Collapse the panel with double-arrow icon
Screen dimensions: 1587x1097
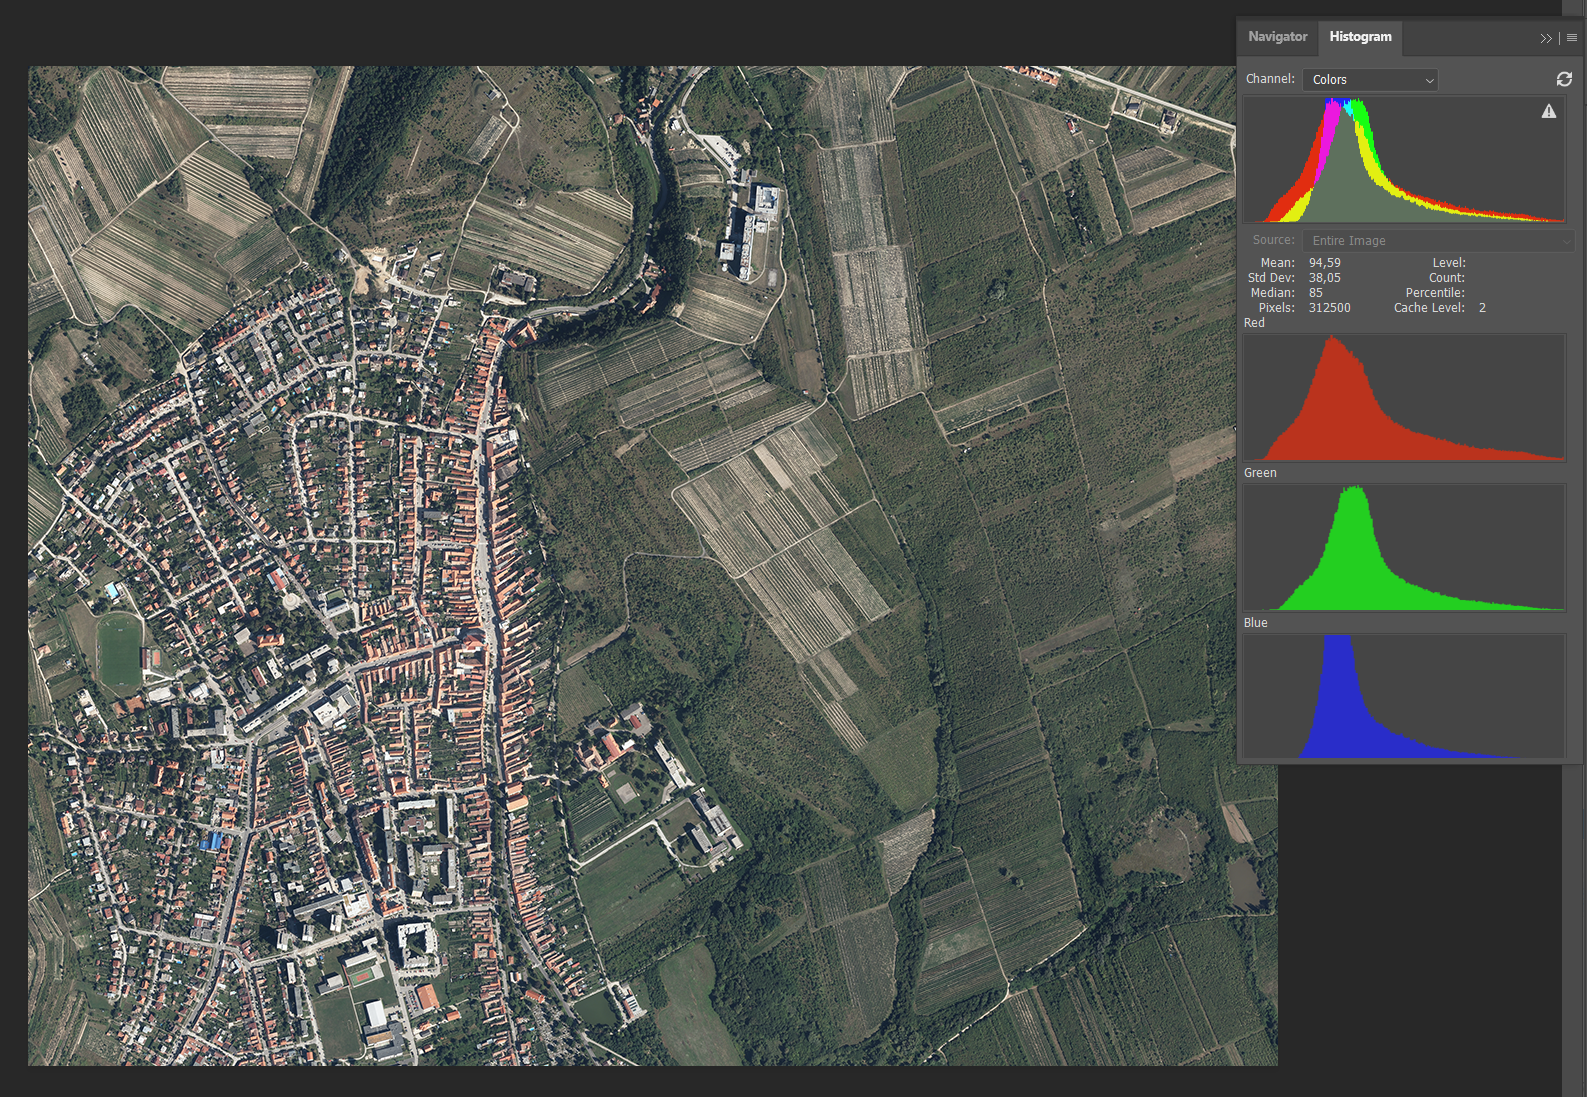tap(1546, 38)
